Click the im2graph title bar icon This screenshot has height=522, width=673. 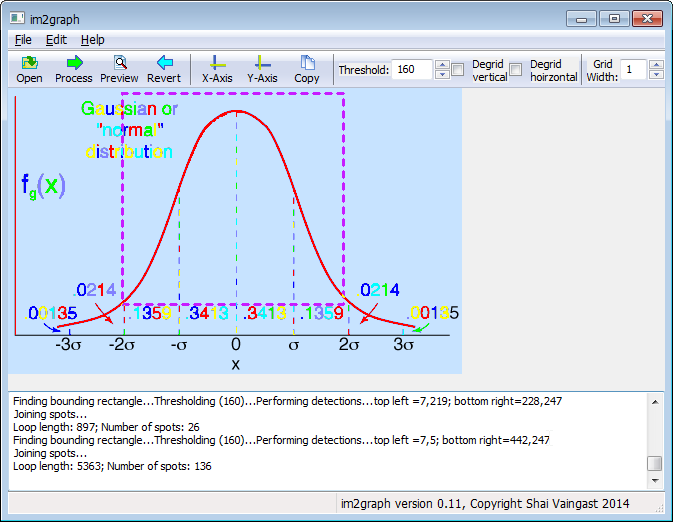click(18, 18)
